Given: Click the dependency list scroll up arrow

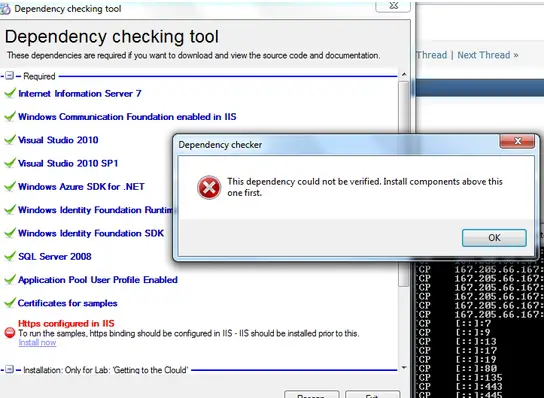Looking at the screenshot, I should [x=404, y=75].
